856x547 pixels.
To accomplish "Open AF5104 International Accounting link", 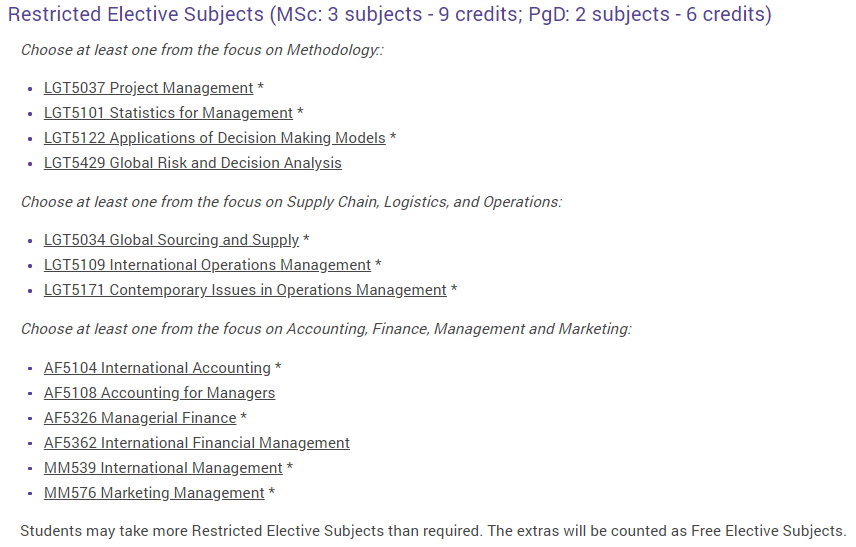I will coord(157,368).
